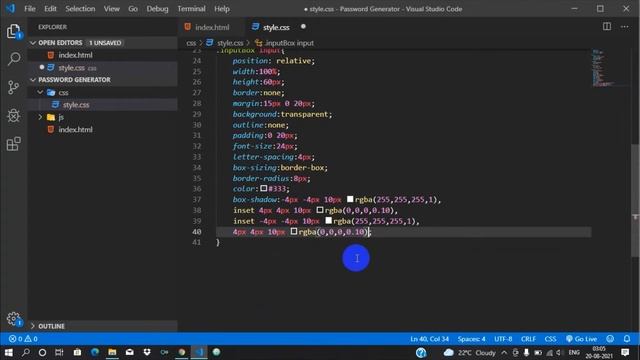The height and width of the screenshot is (360, 640).
Task: Open the Source Control view
Action: click(13, 87)
